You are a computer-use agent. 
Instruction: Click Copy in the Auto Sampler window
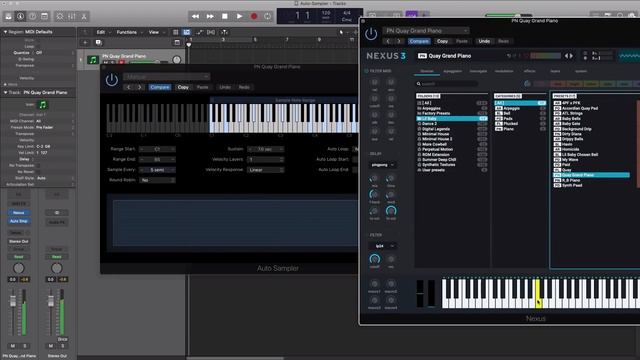click(x=183, y=87)
